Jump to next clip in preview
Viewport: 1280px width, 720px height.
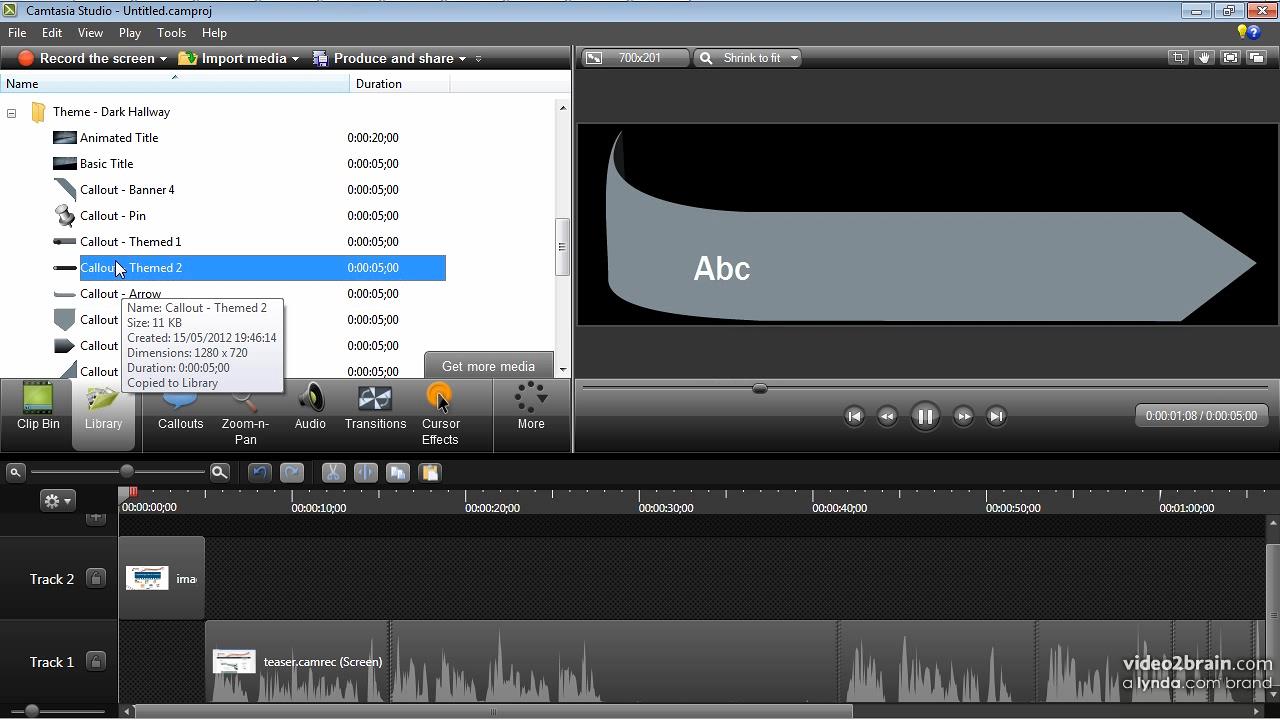tap(996, 416)
